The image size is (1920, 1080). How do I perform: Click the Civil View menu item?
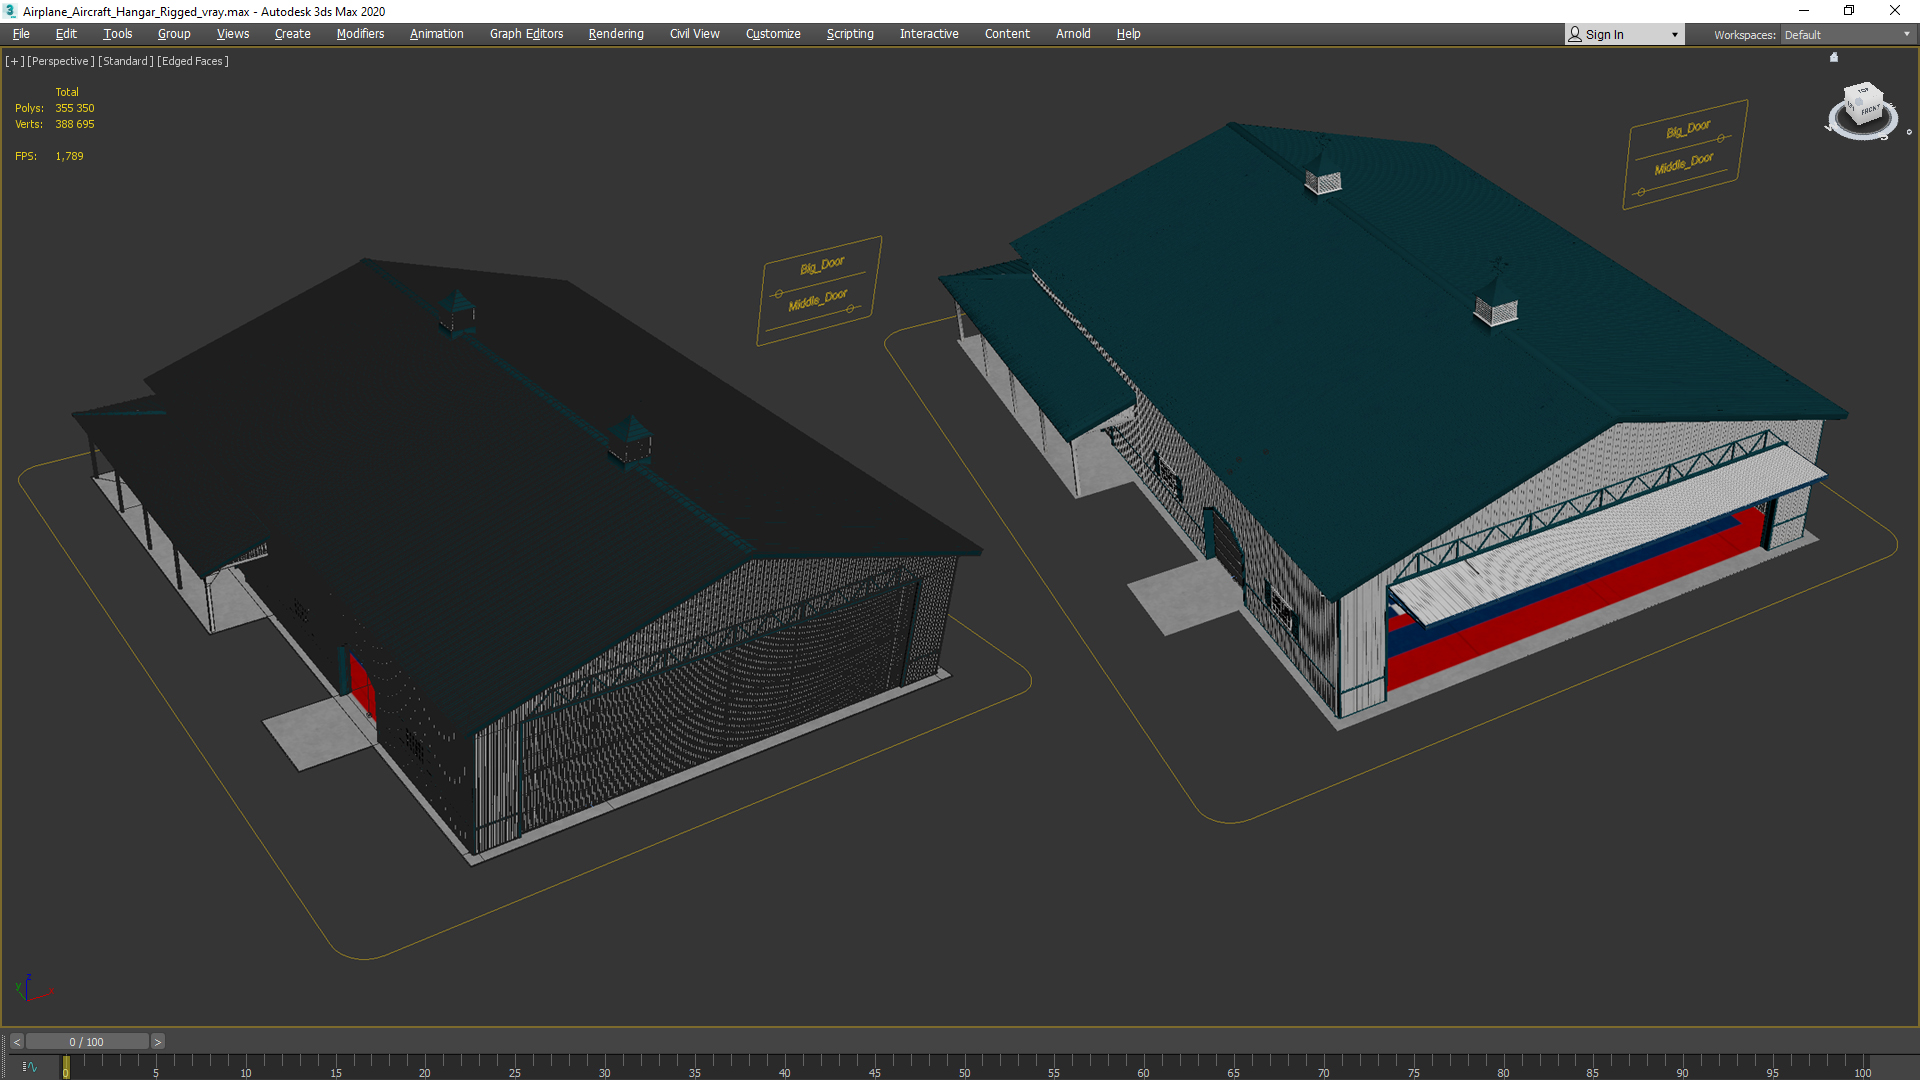(696, 33)
